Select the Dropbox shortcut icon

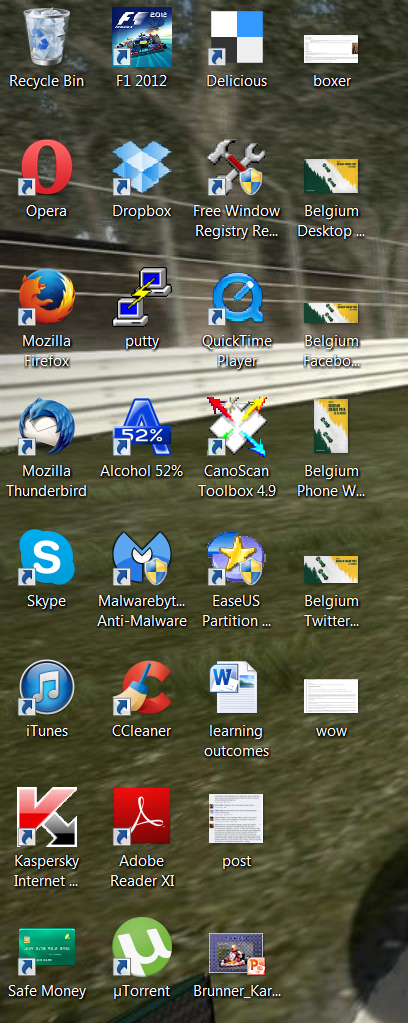142,168
